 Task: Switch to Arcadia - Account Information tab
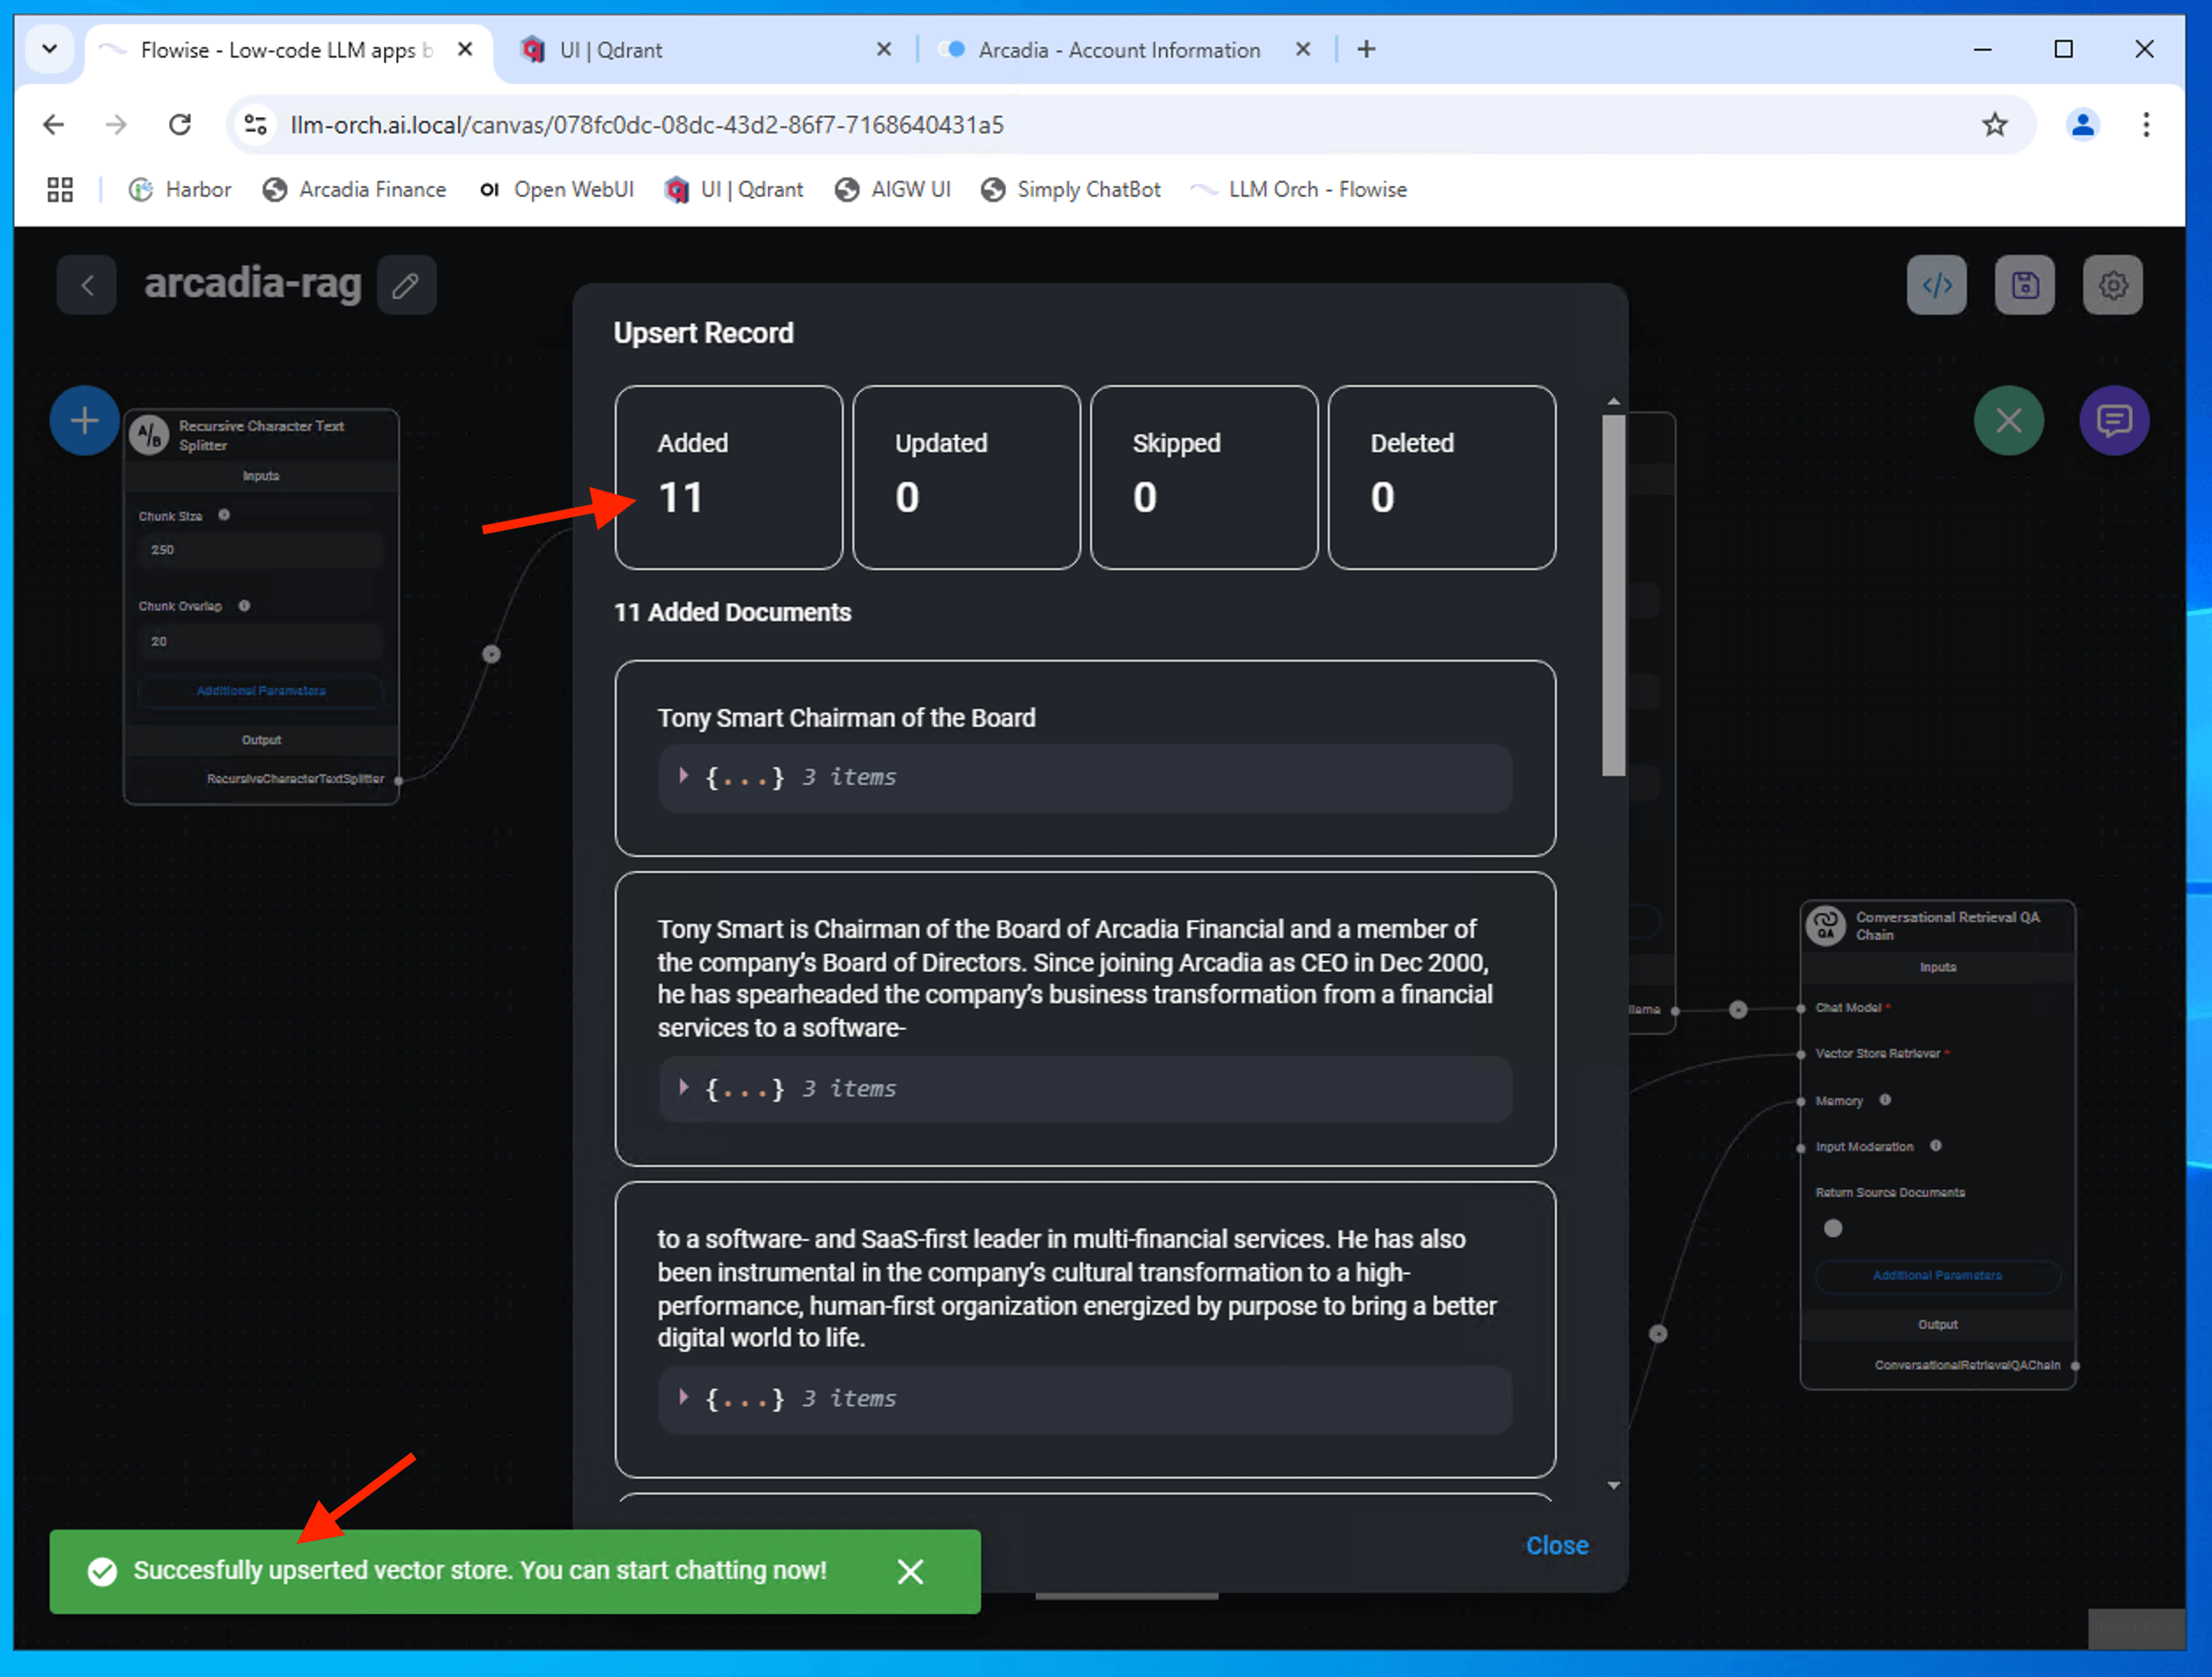1118,50
